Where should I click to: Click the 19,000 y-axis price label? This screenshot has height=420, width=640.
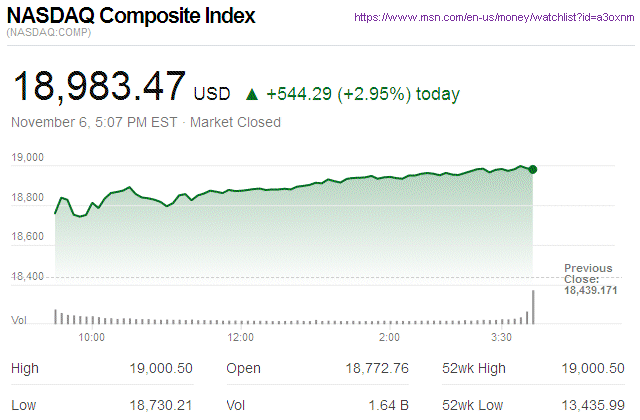click(x=29, y=158)
